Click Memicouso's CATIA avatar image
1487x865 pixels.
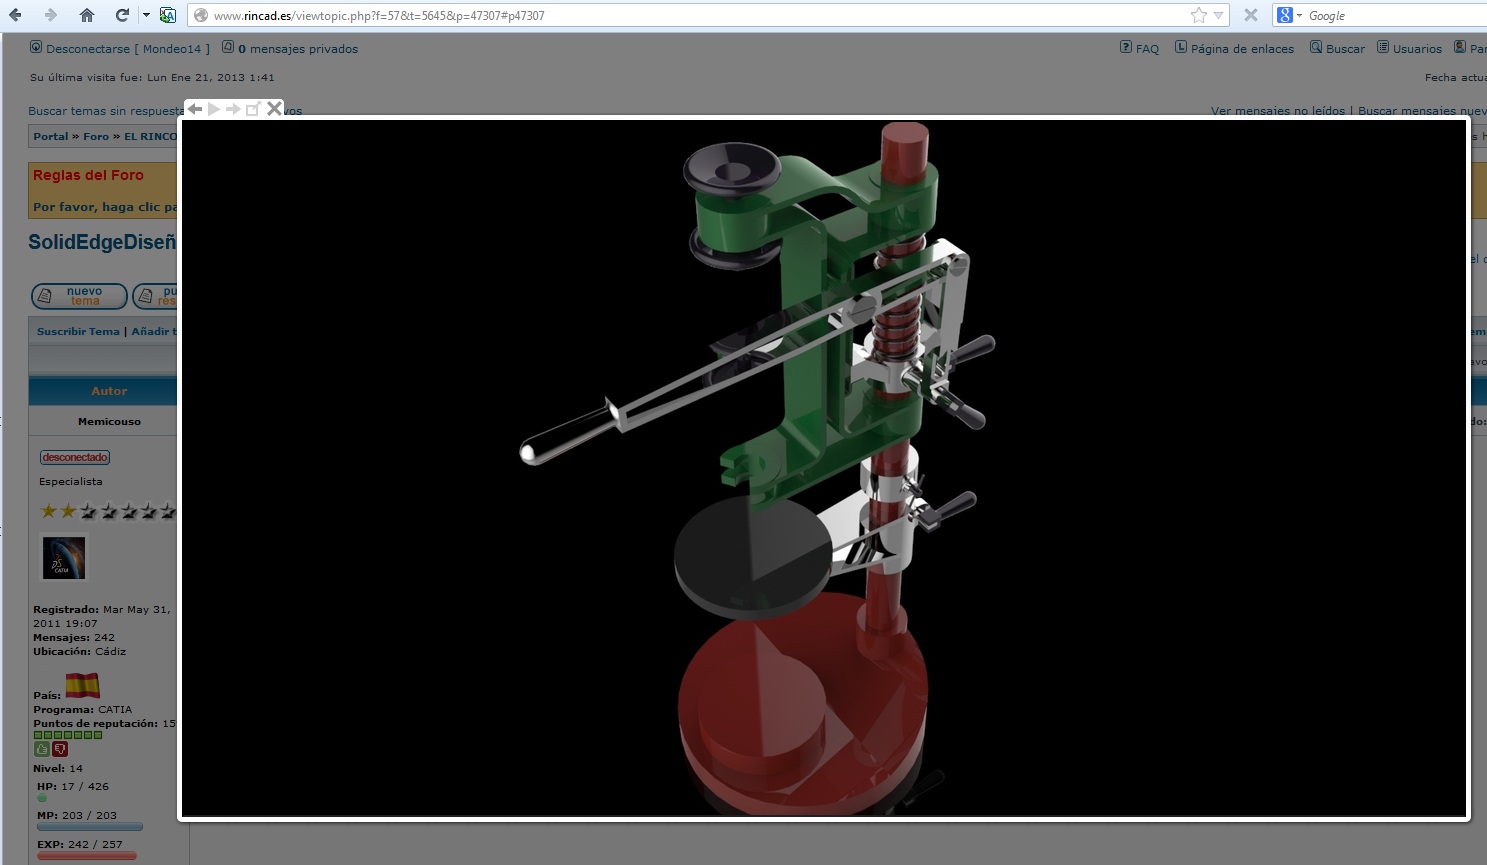[x=64, y=557]
